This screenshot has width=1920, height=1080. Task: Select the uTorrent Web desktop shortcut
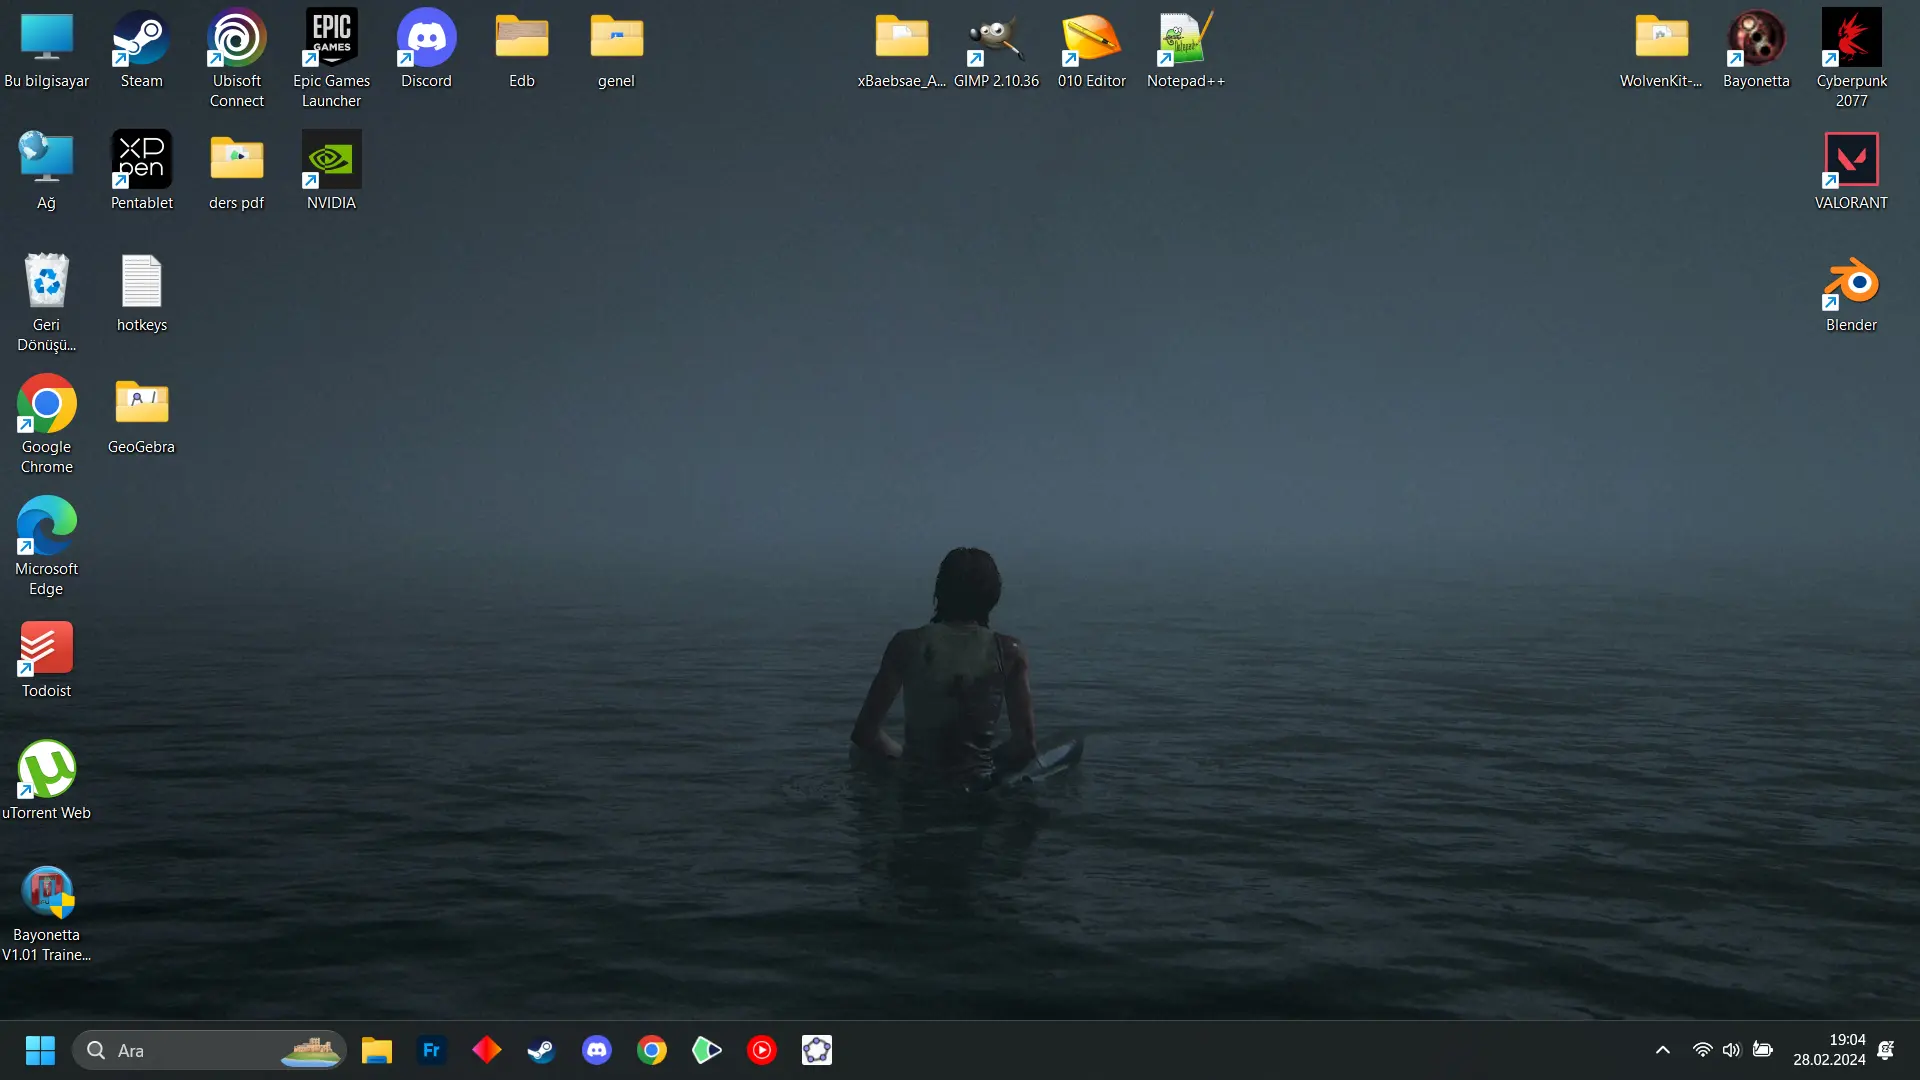47,782
